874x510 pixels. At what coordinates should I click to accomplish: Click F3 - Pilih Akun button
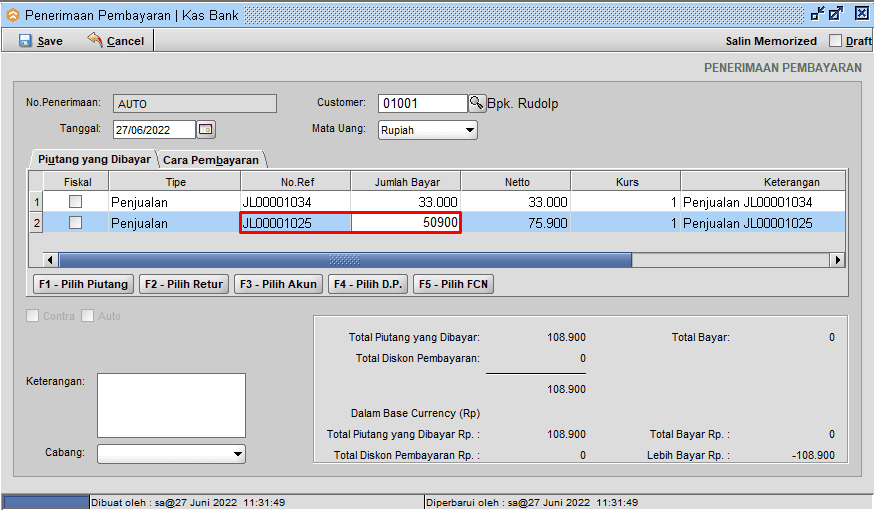(278, 284)
